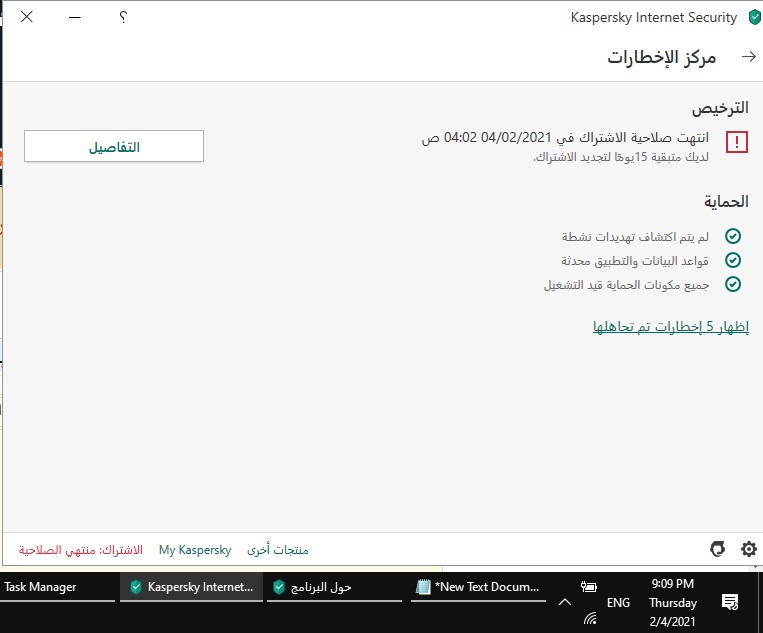Minimize the Kaspersky window
The image size is (763, 633).
74,18
